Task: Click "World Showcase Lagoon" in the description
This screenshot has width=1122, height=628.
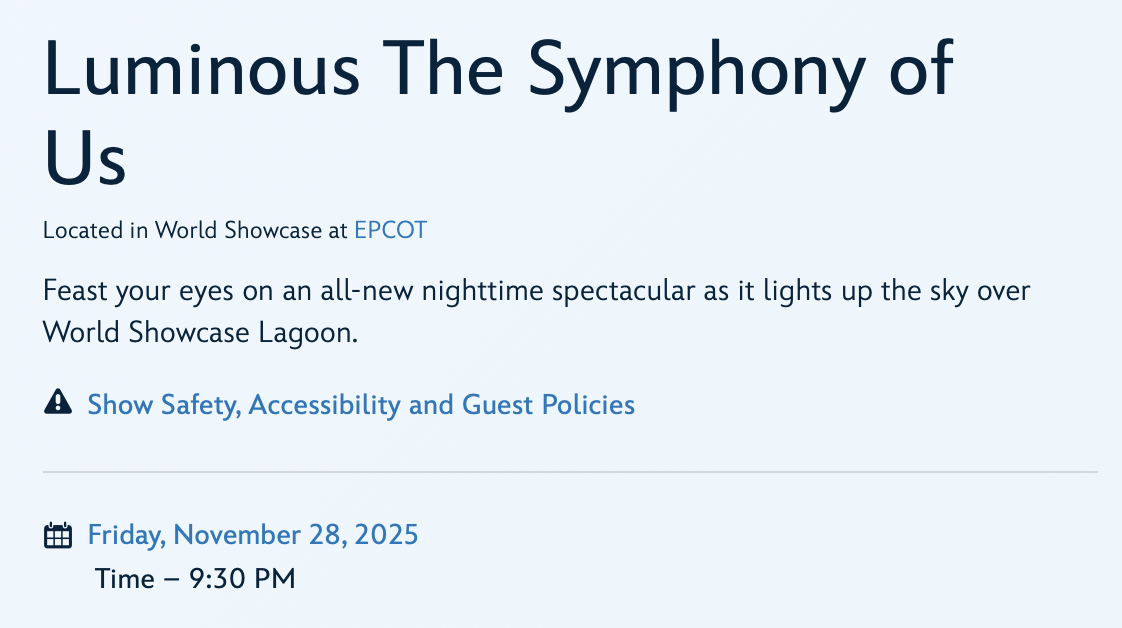Action: (200, 333)
